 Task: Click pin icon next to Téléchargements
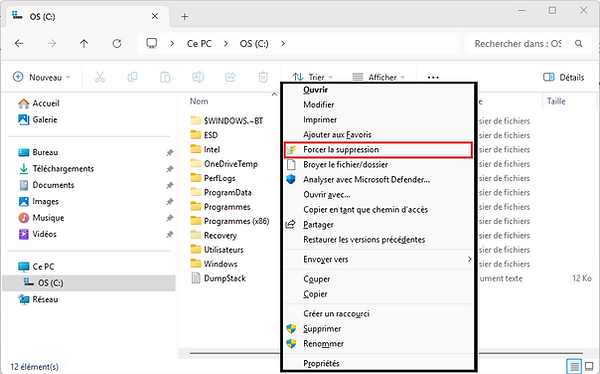170,169
